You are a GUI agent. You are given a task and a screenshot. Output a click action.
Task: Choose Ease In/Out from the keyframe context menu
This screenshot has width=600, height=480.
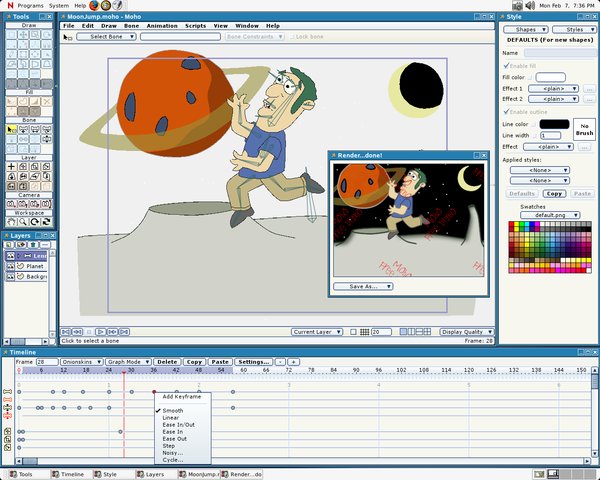point(176,424)
